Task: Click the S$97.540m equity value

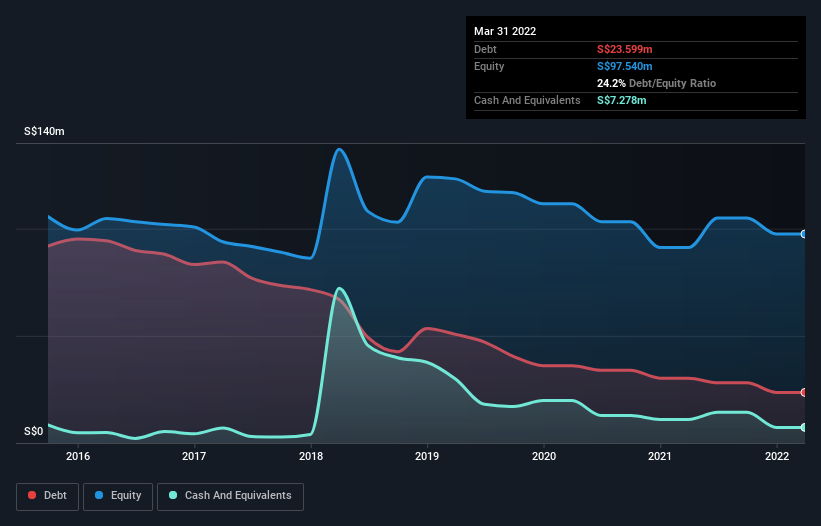Action: pos(625,66)
